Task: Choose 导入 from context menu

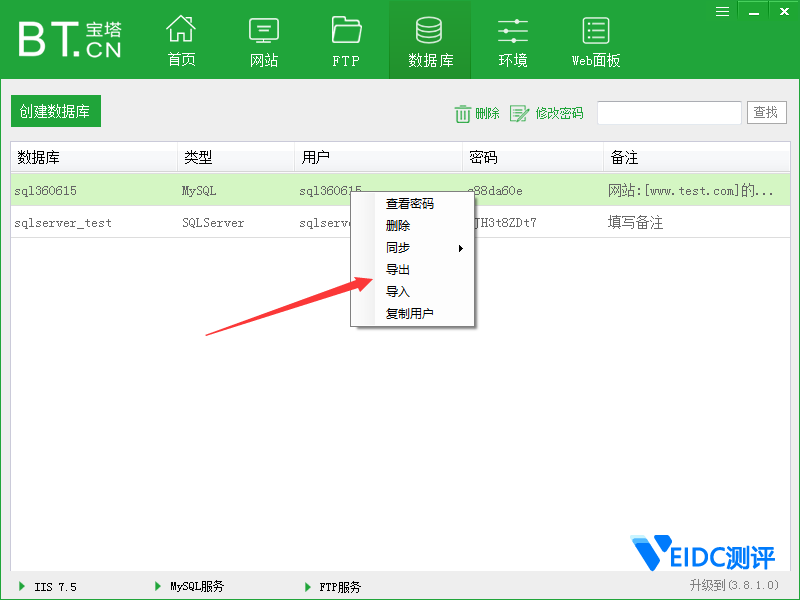Action: pos(398,292)
